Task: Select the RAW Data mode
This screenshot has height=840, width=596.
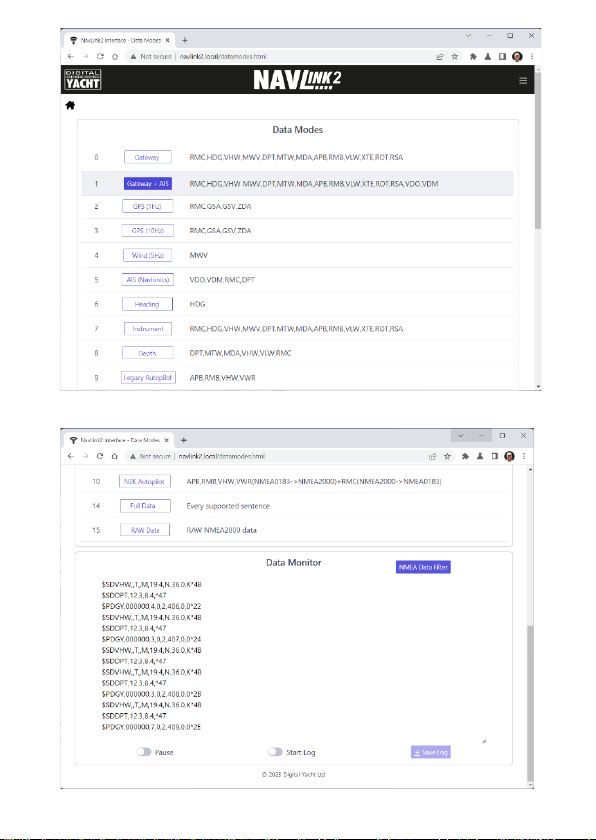Action: [x=145, y=530]
